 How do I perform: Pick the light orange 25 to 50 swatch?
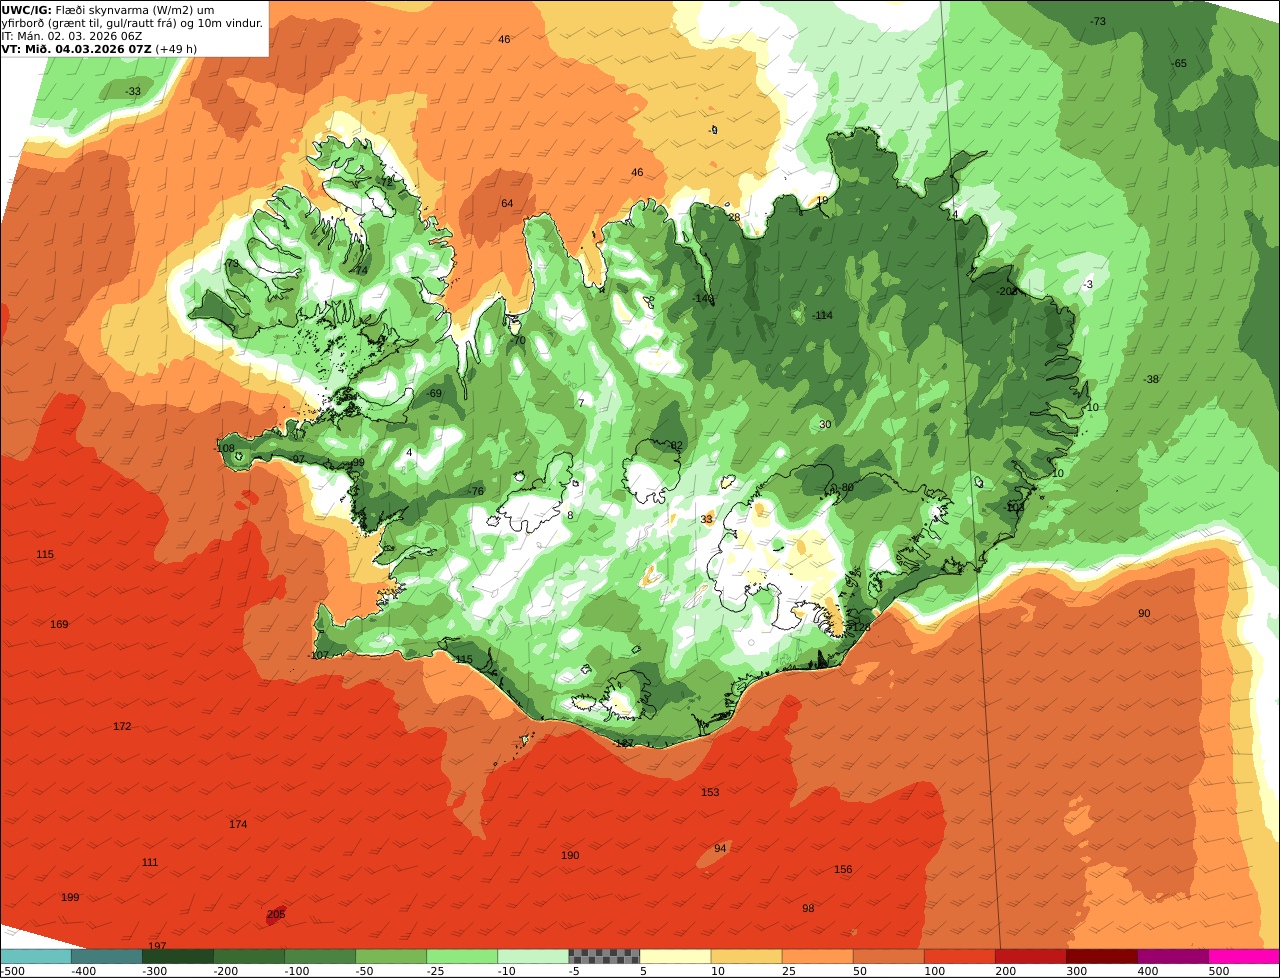817,956
